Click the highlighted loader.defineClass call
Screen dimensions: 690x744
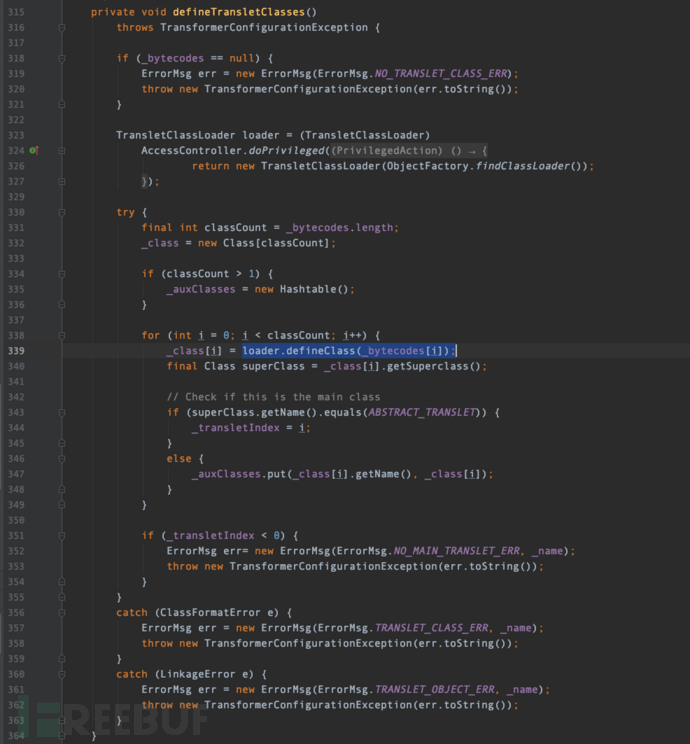pyautogui.click(x=348, y=351)
